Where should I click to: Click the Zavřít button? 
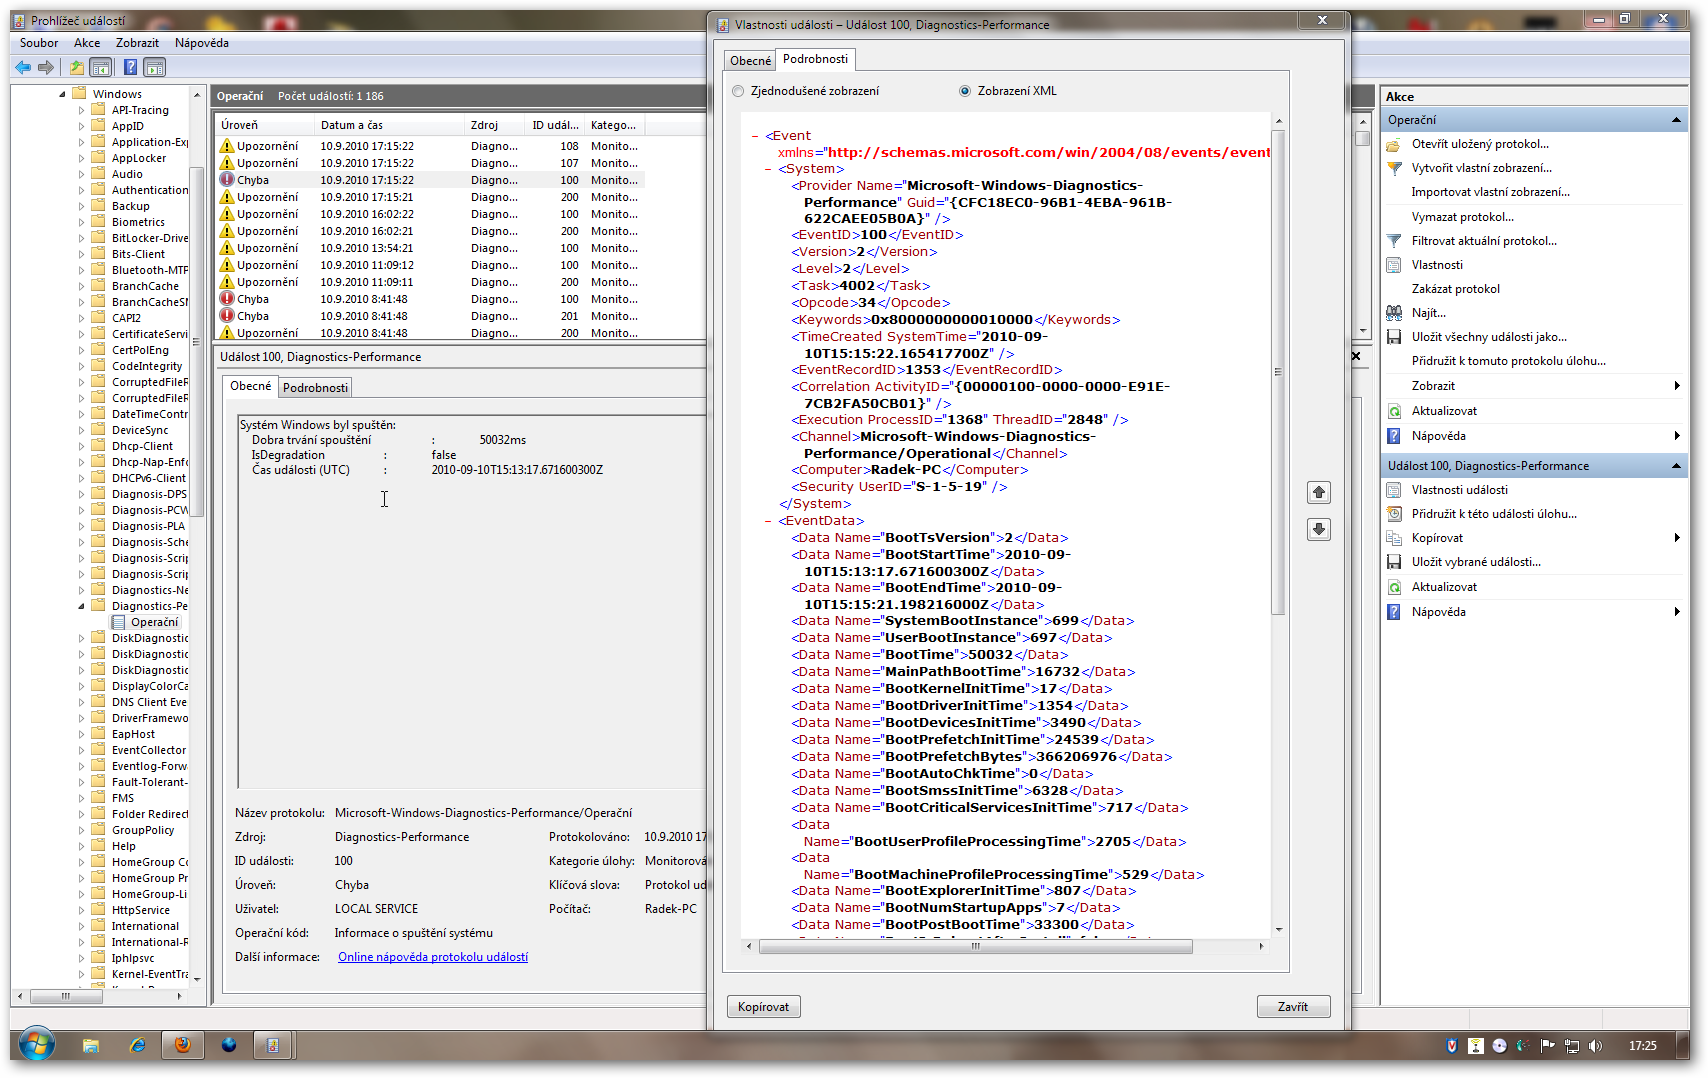pos(1292,1007)
